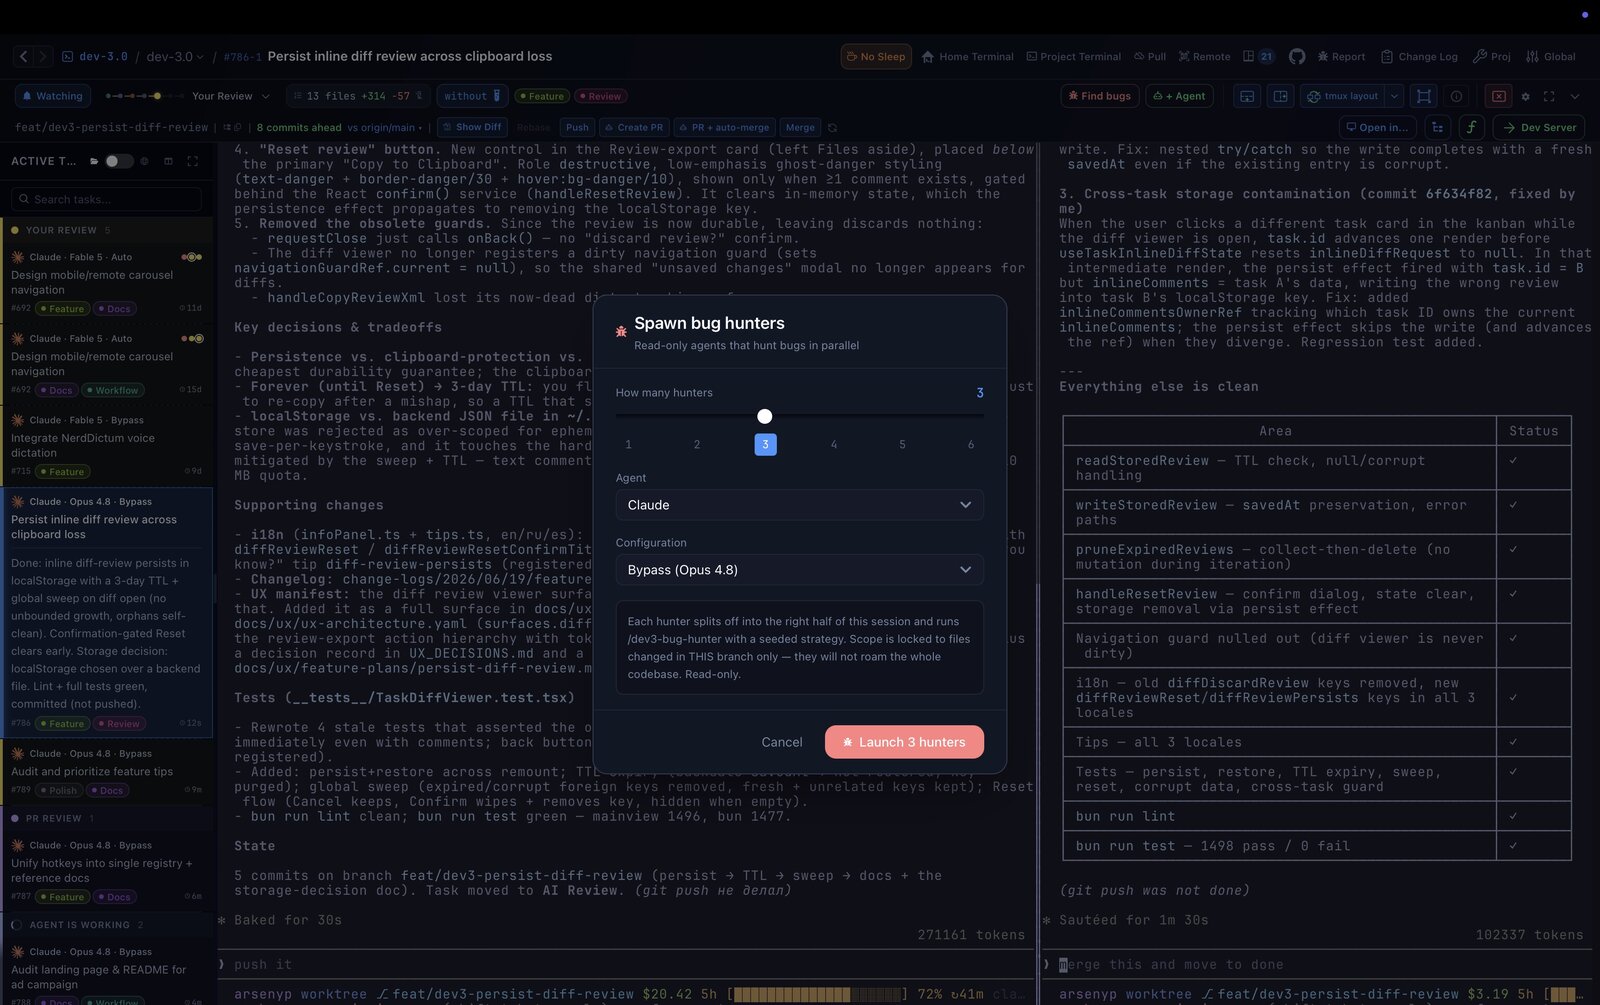
Task: Go to dev-3.0 breadcrumb
Action: (95, 57)
